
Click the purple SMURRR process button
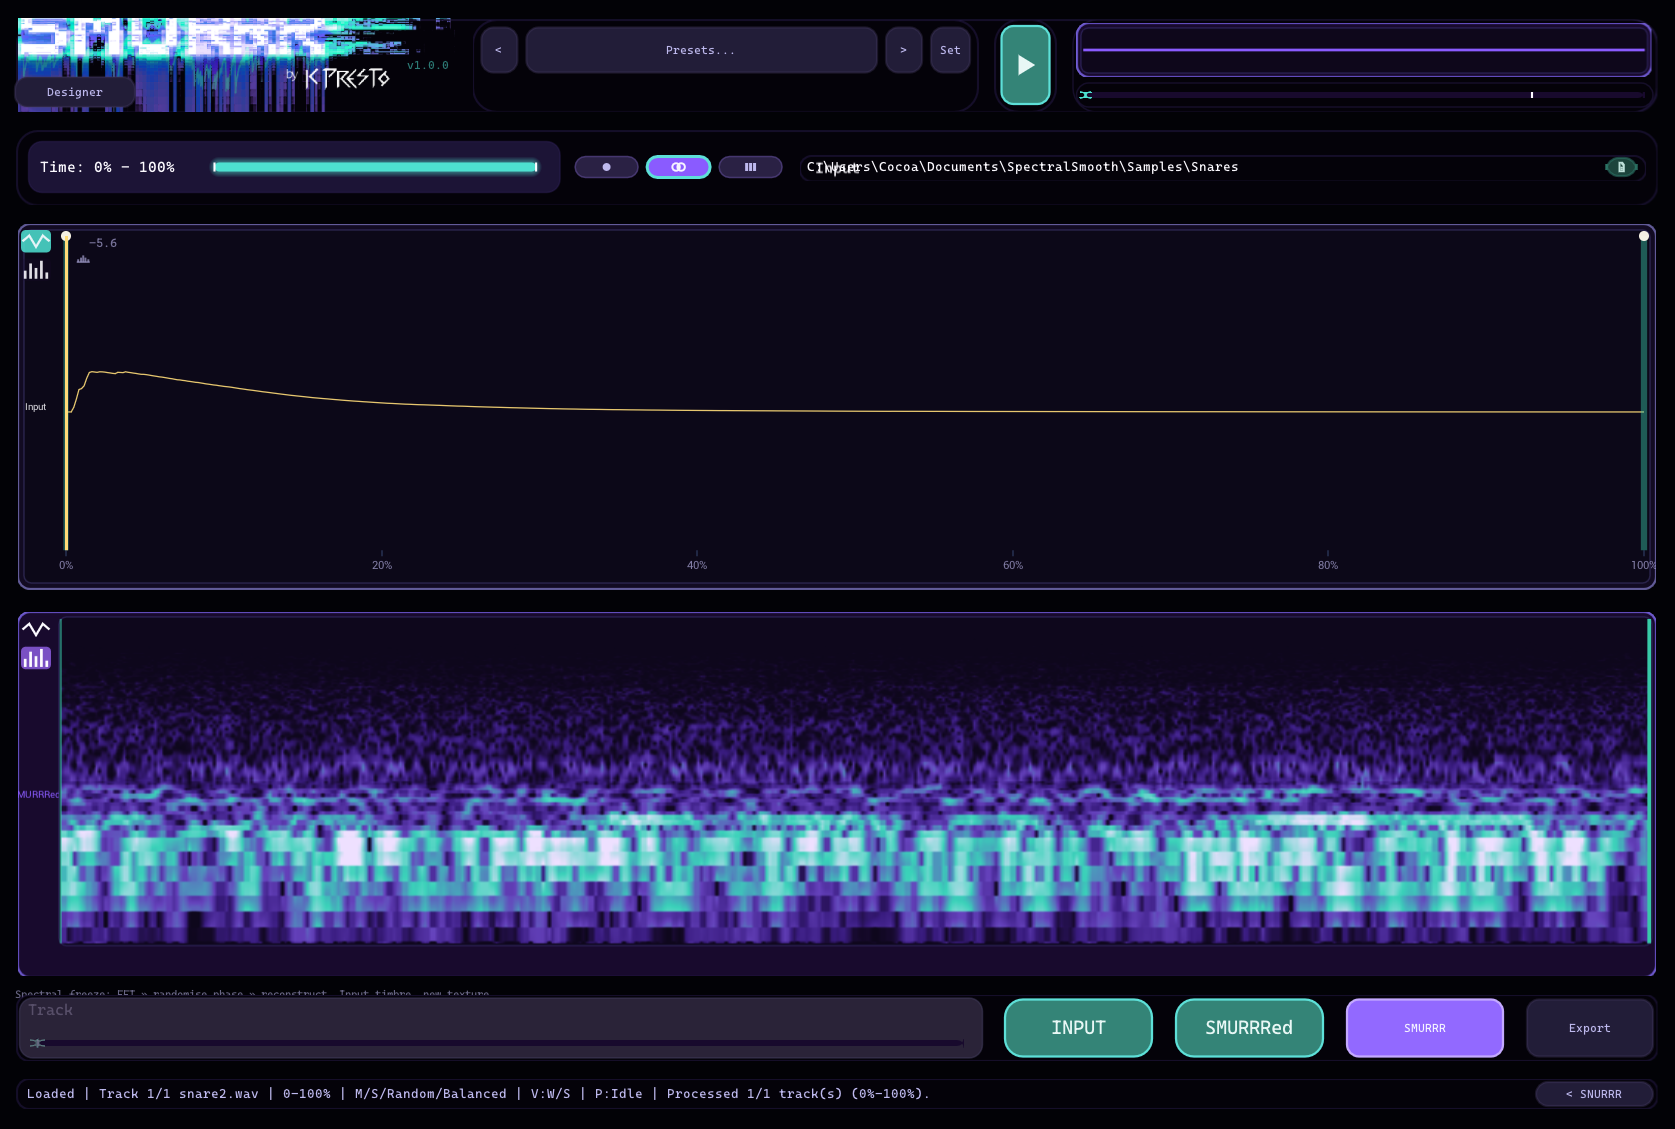[1425, 1028]
